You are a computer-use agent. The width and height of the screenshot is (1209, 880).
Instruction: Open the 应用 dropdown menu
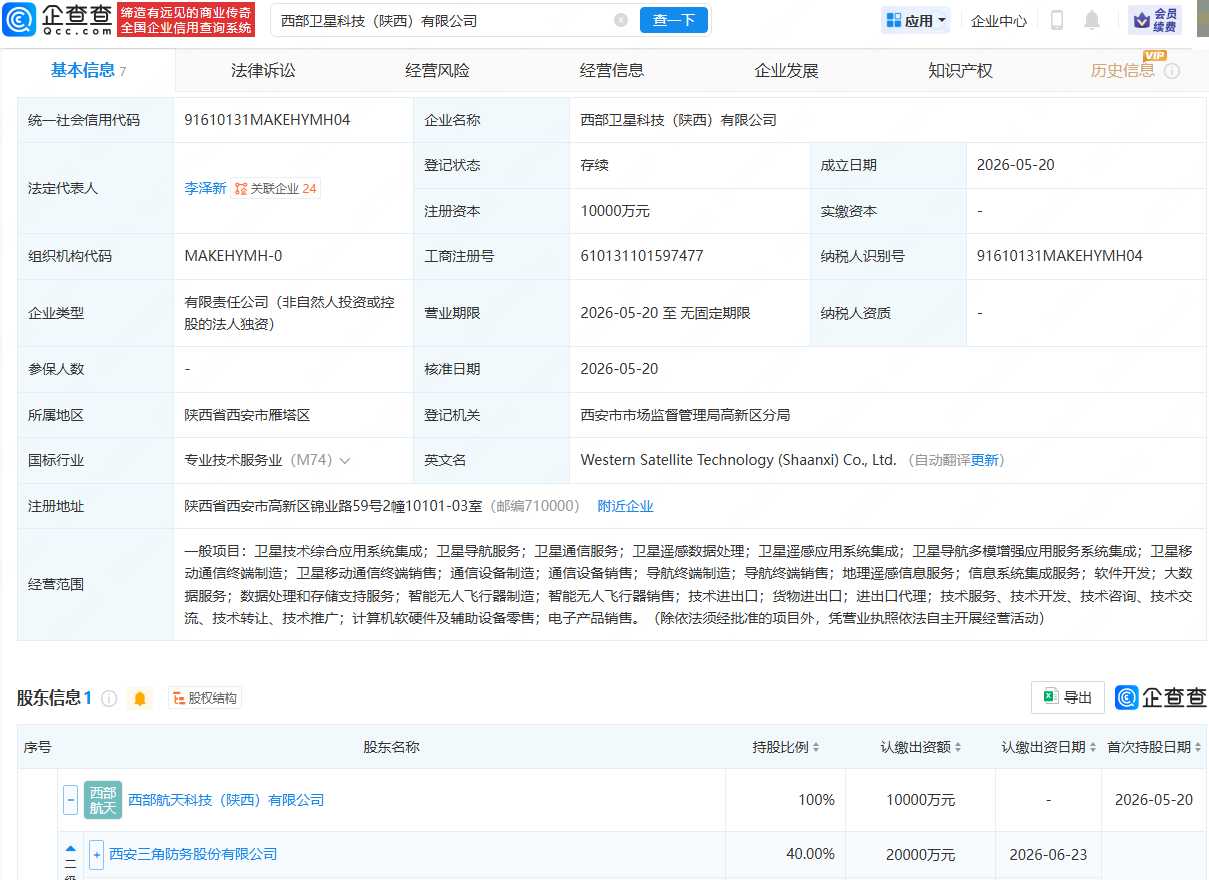(916, 20)
